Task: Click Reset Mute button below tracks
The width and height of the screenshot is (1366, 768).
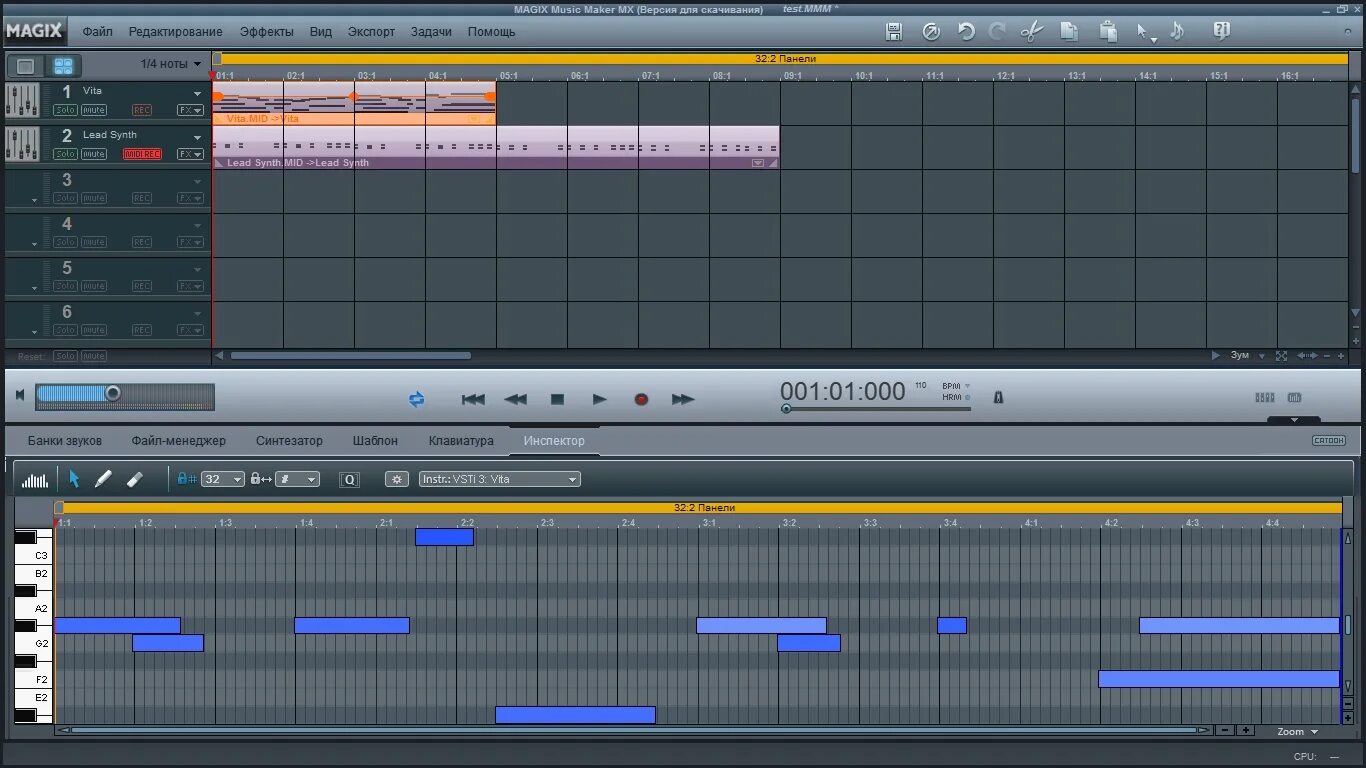Action: pyautogui.click(x=94, y=356)
